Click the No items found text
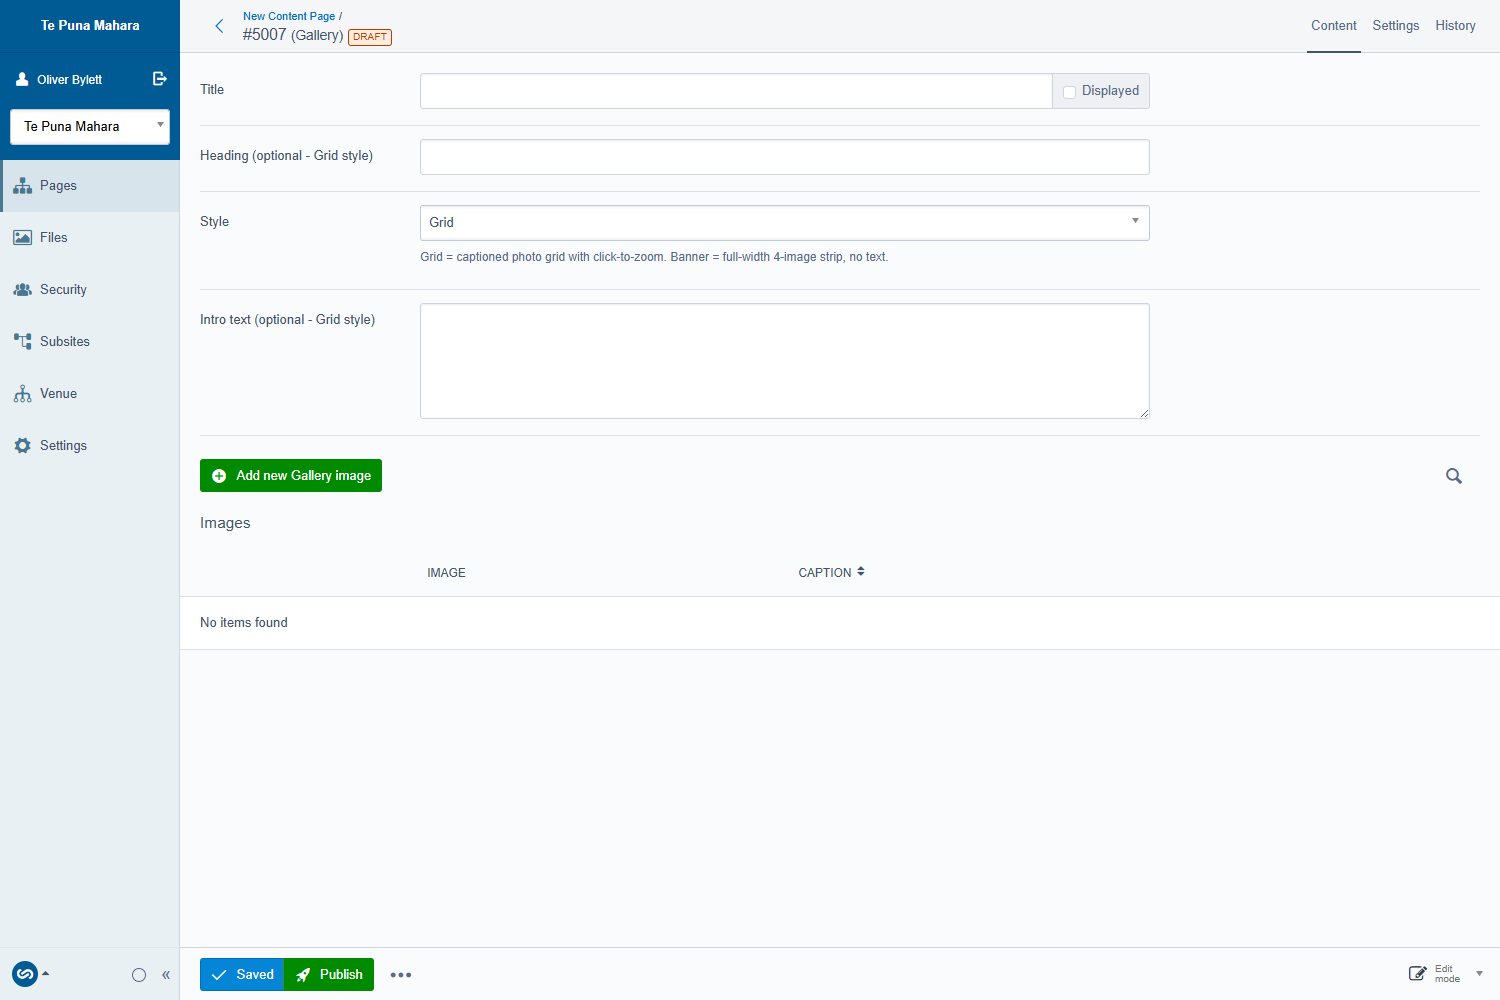 click(x=244, y=623)
